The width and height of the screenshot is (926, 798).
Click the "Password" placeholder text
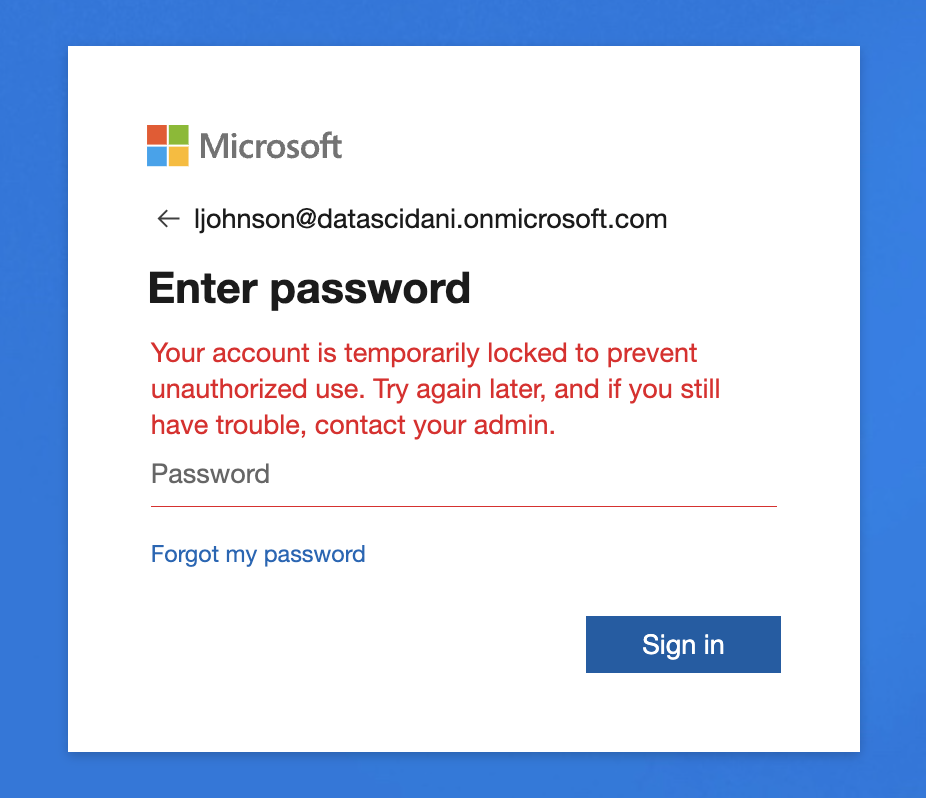[210, 474]
